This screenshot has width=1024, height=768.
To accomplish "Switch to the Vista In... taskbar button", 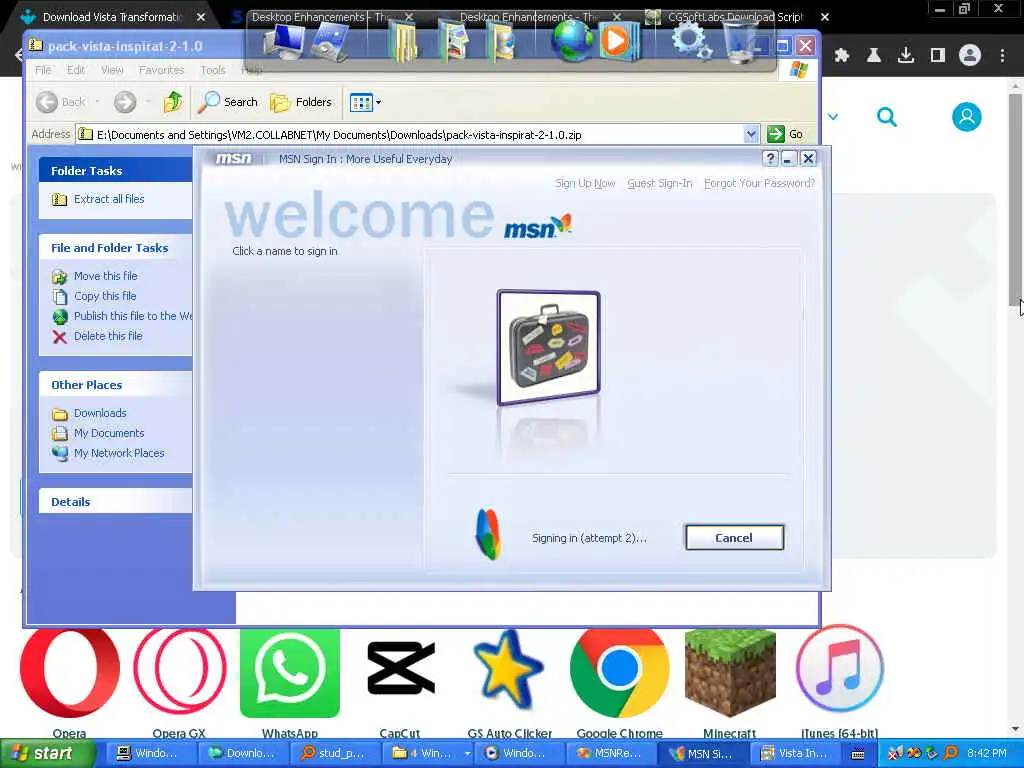I will coord(794,754).
